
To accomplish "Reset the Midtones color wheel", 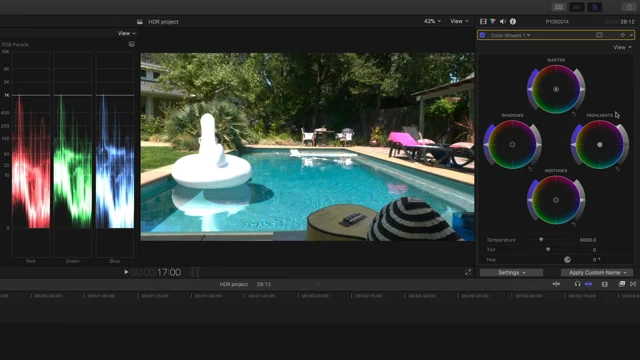I will pos(574,224).
